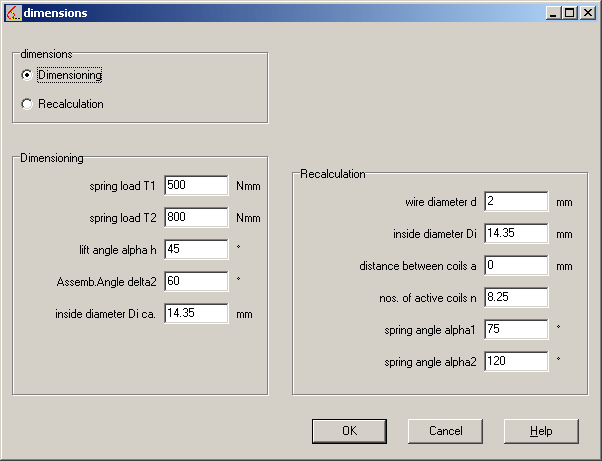Open Help for the dimensions dialog

click(x=541, y=431)
